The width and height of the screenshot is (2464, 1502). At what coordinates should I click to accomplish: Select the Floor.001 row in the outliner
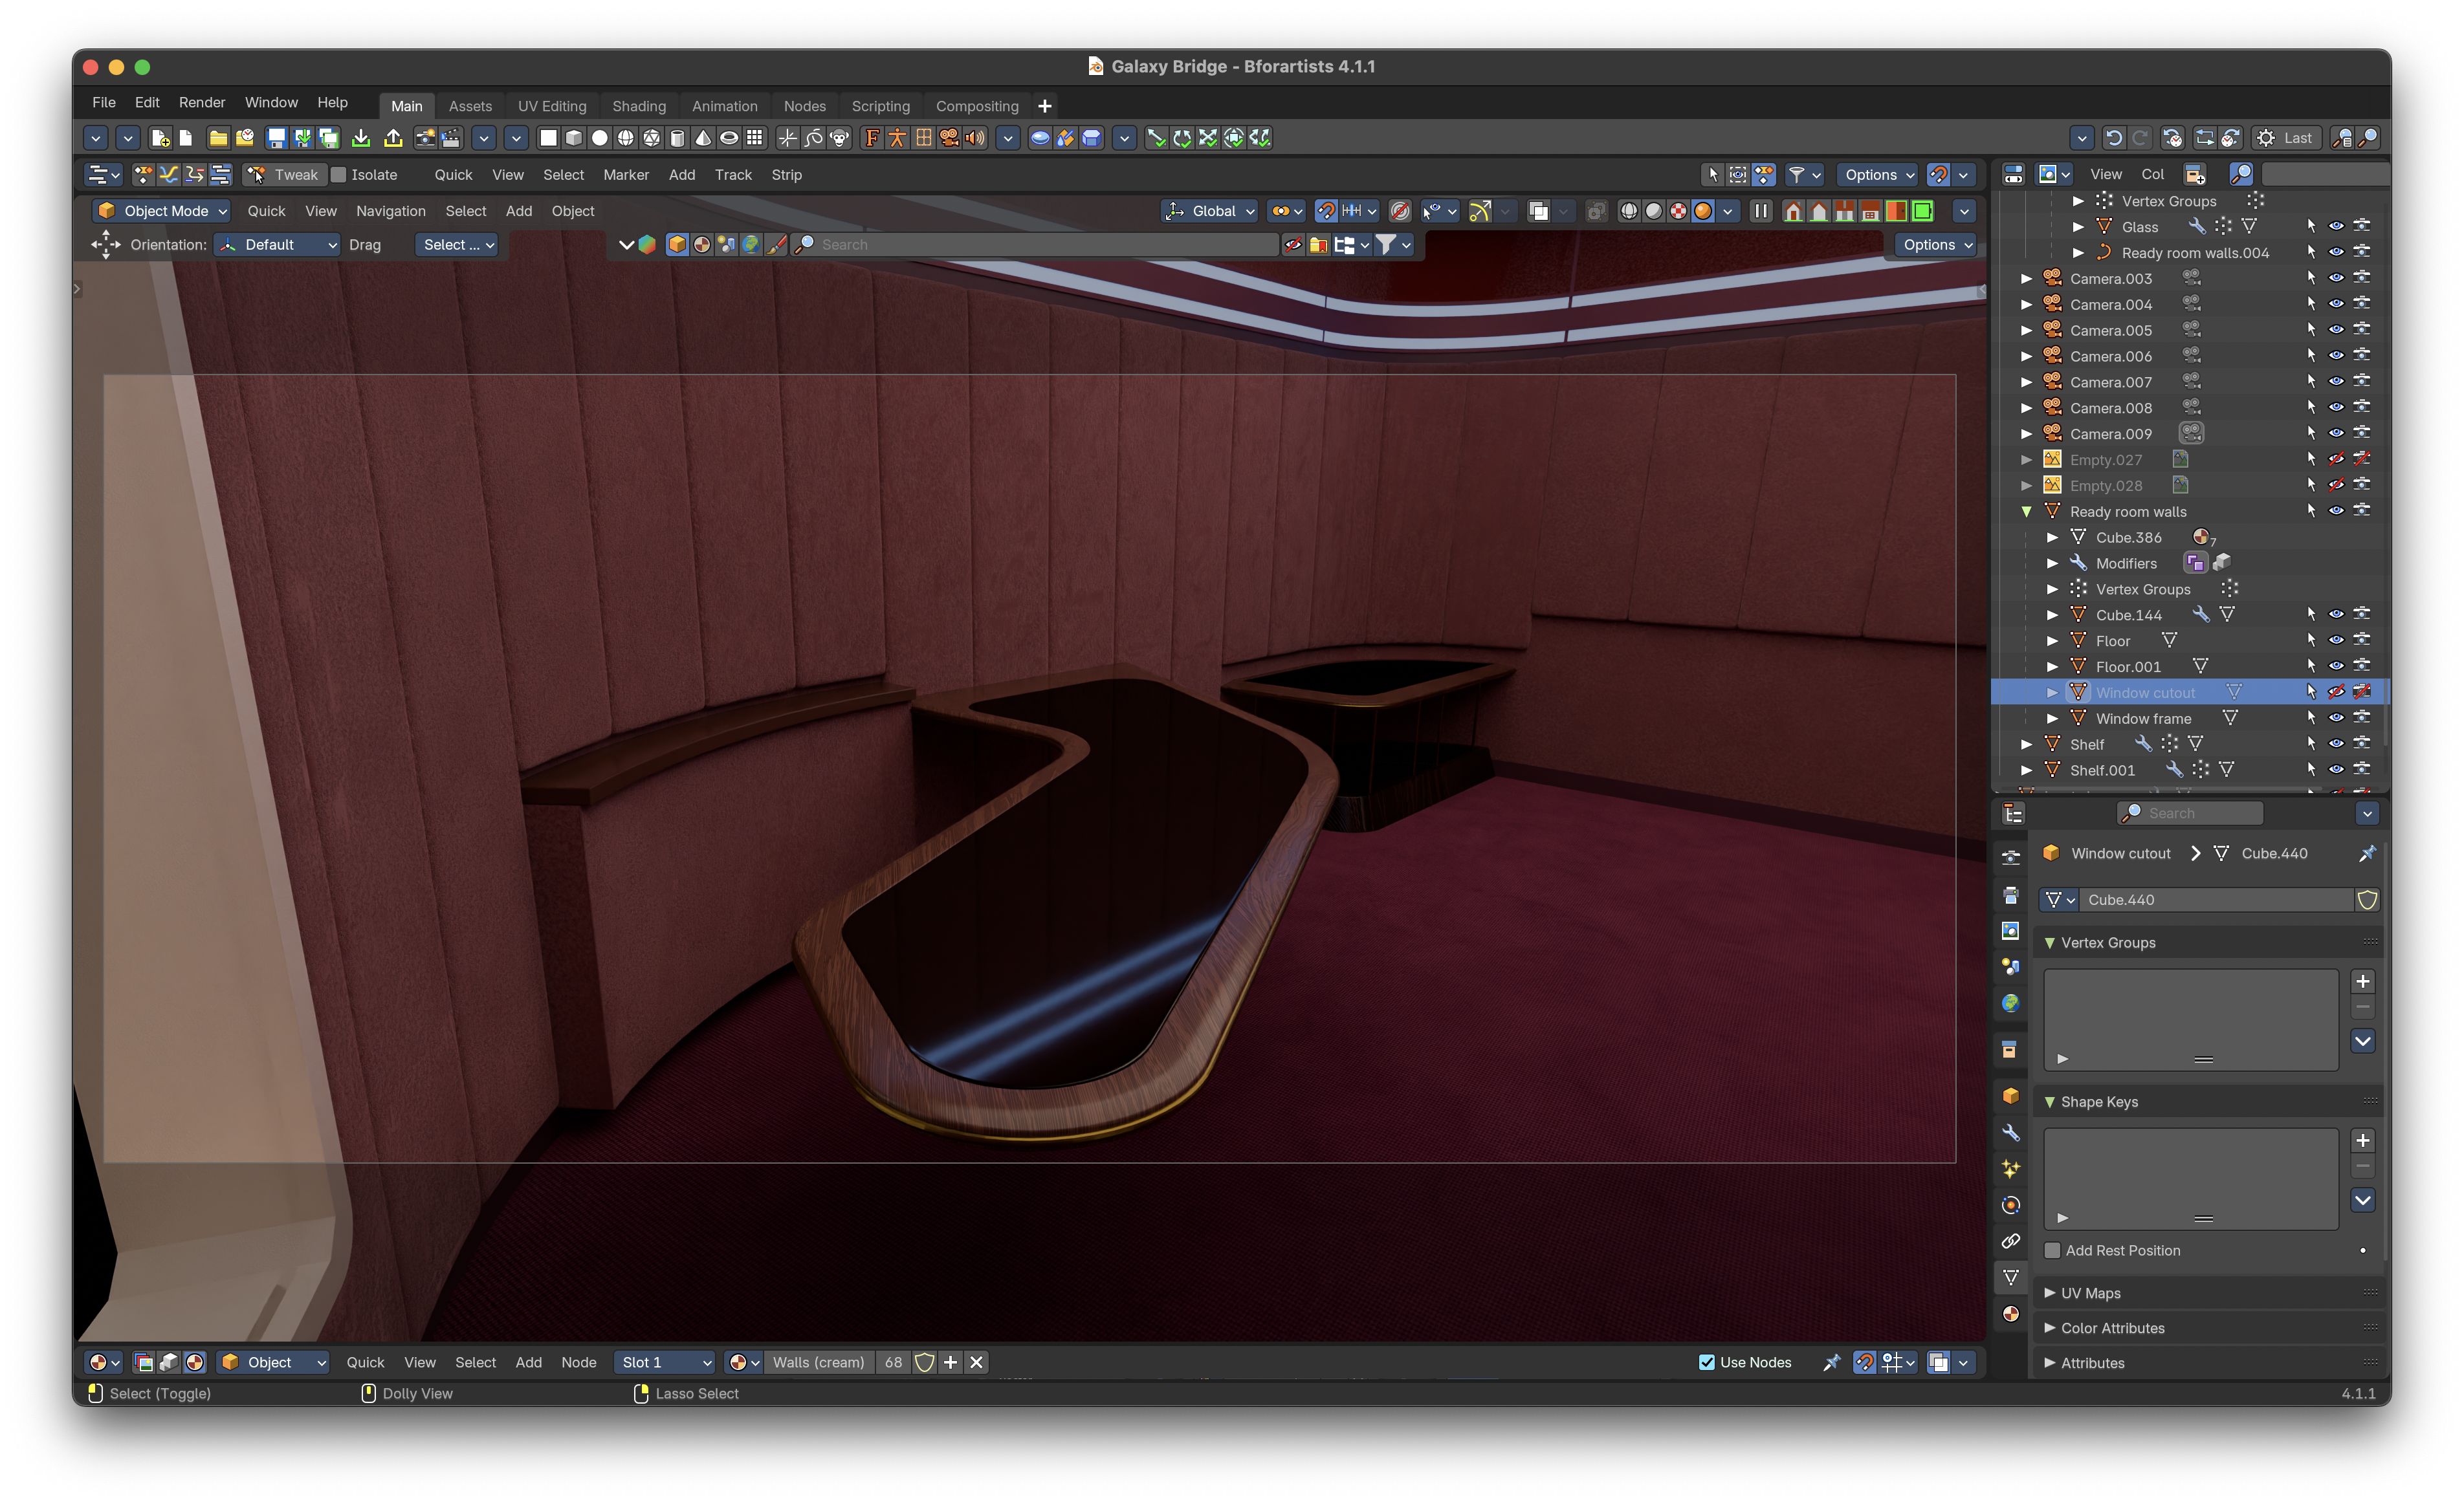point(2190,666)
